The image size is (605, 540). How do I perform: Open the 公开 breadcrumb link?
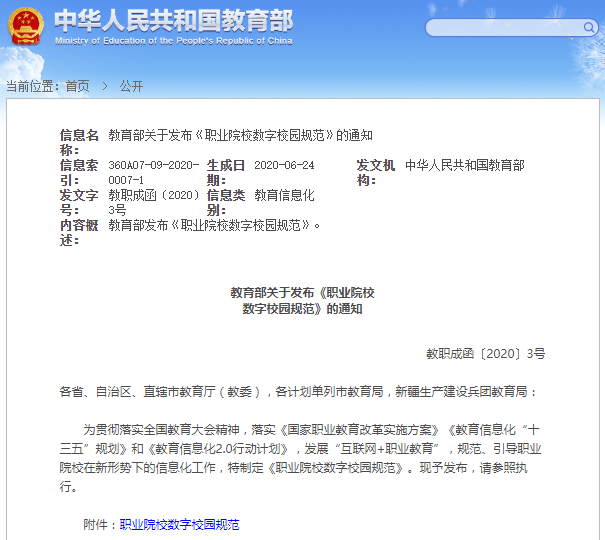coord(131,87)
